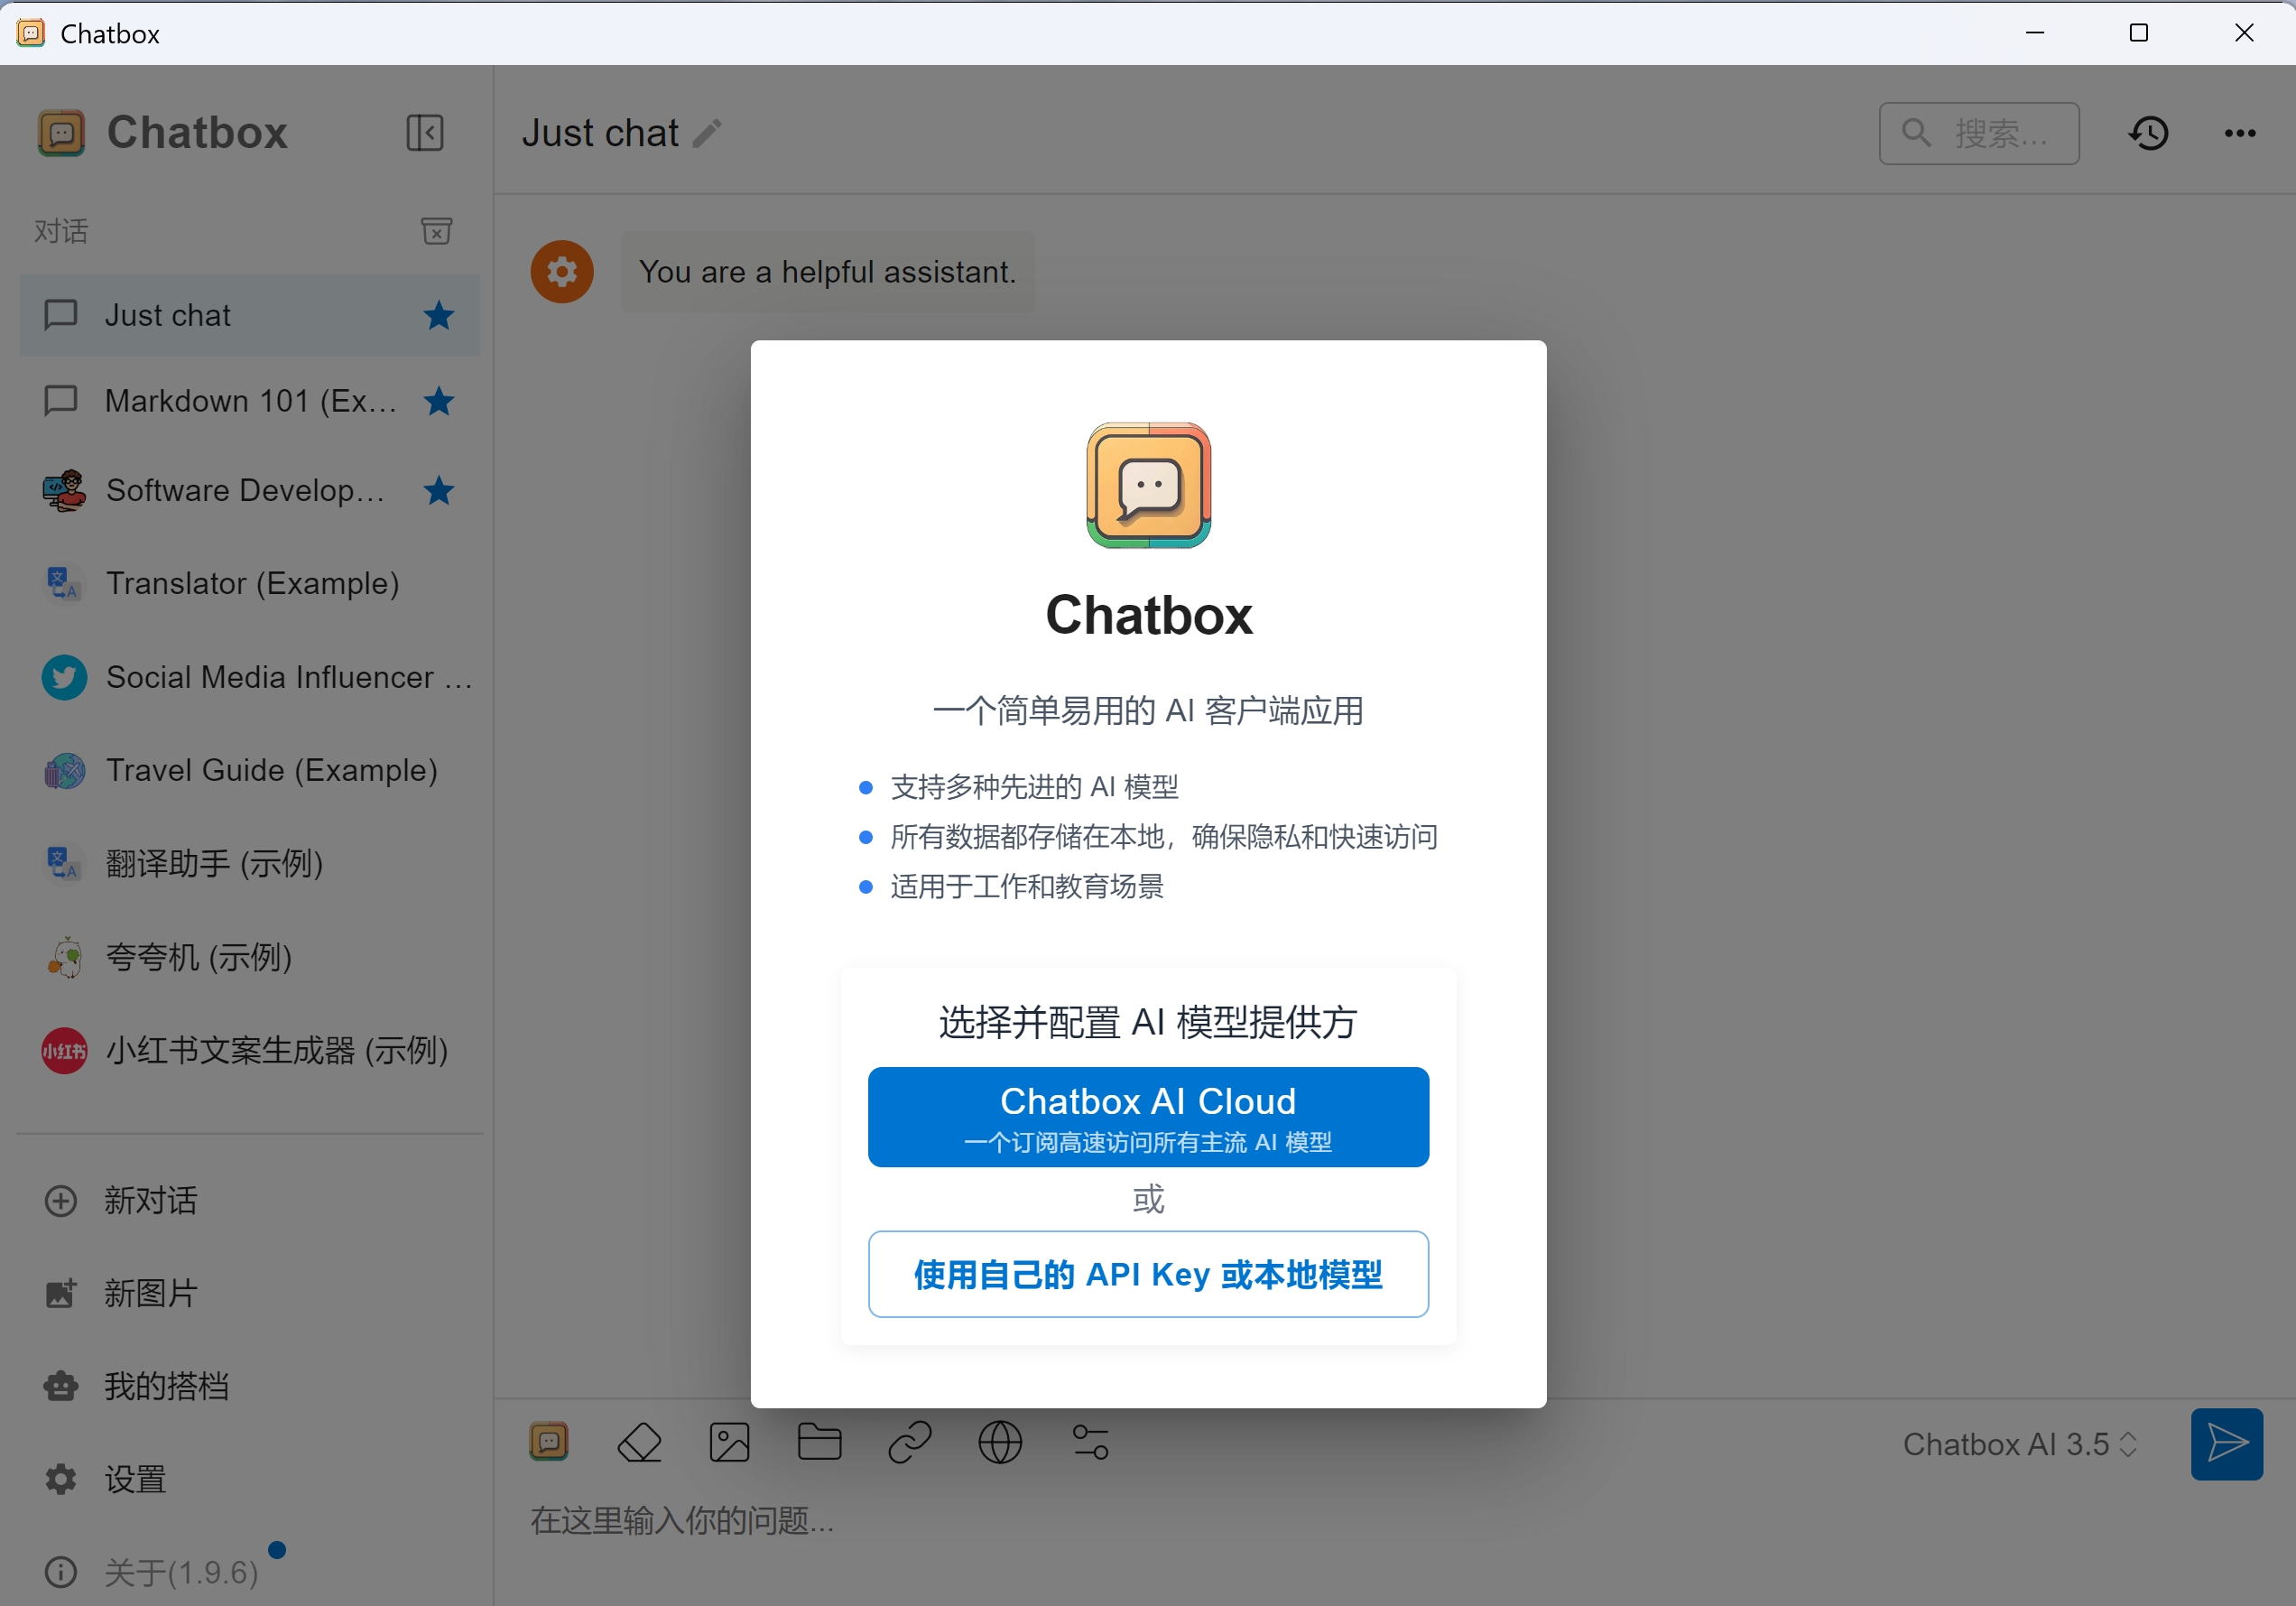
Task: Minimize the Chatbox window
Action: coord(2035,33)
